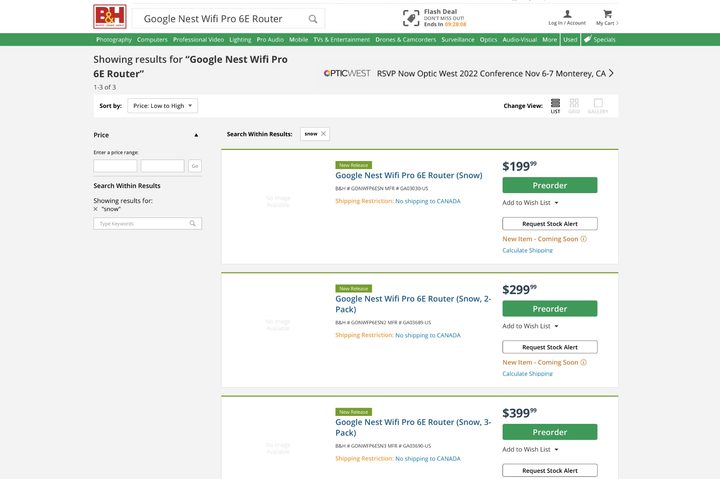Screen dimensions: 720x479
Task: Remove the 'snow' search filter chip
Action: click(x=323, y=134)
